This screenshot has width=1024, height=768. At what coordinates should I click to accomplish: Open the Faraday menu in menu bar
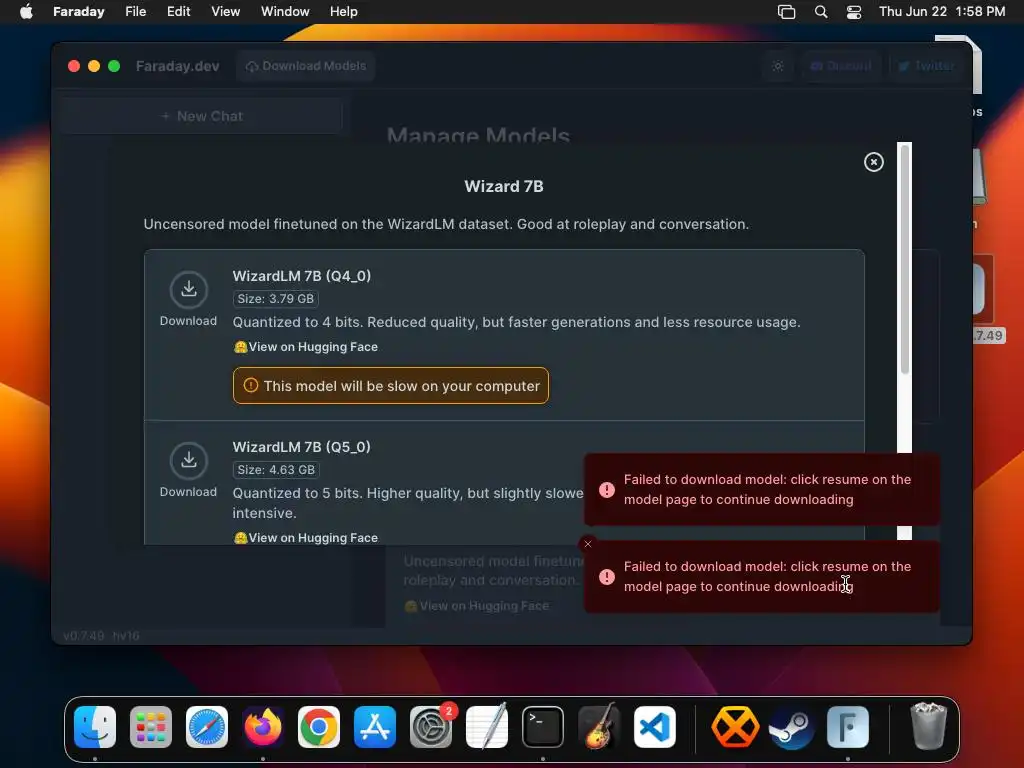[x=78, y=11]
